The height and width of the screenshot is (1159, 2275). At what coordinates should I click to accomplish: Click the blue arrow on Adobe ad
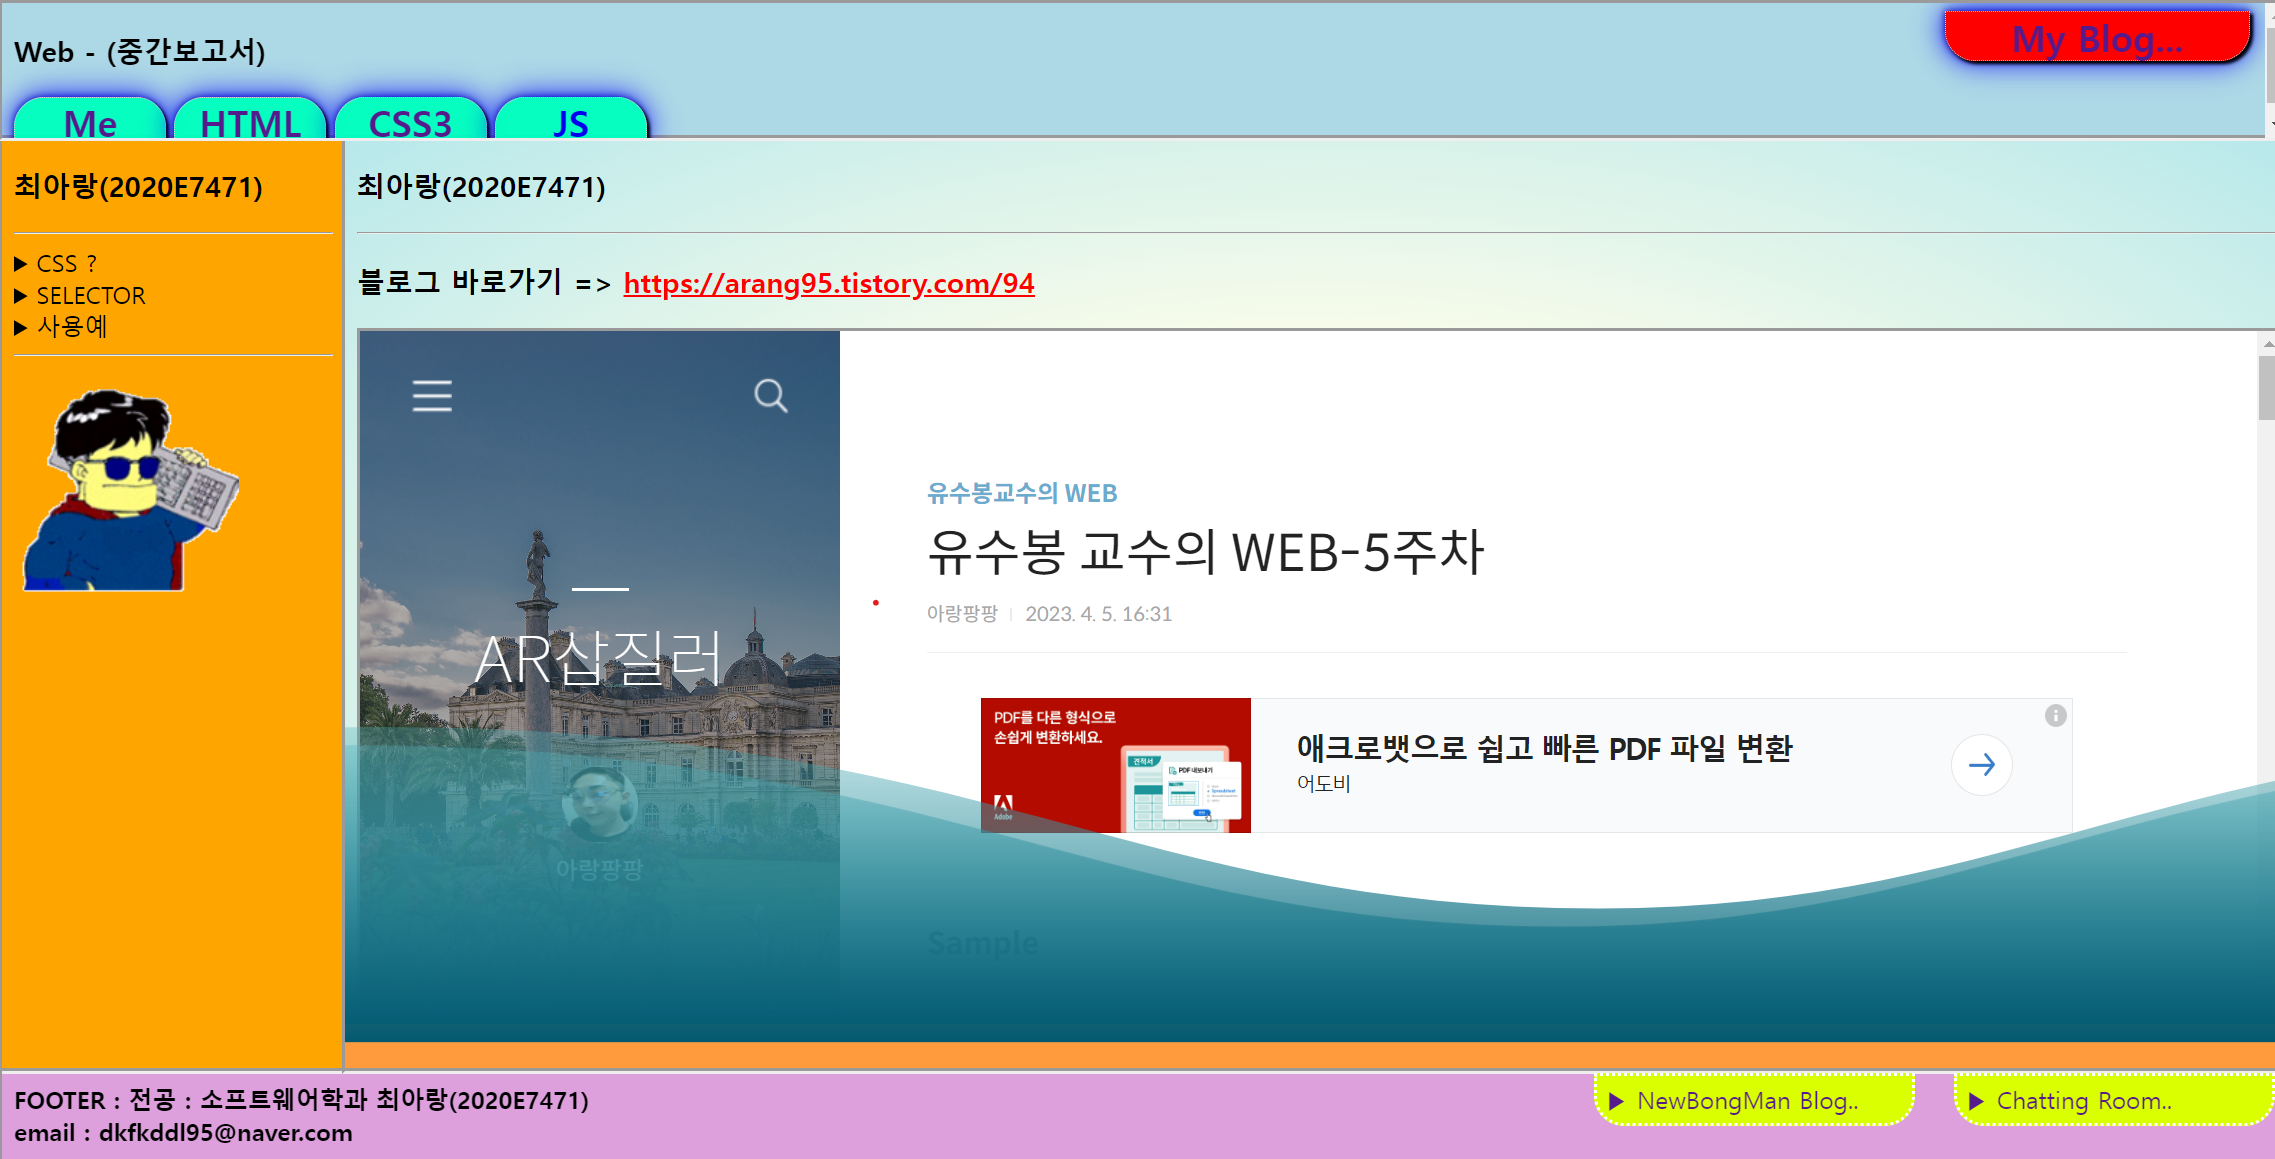pos(1981,765)
